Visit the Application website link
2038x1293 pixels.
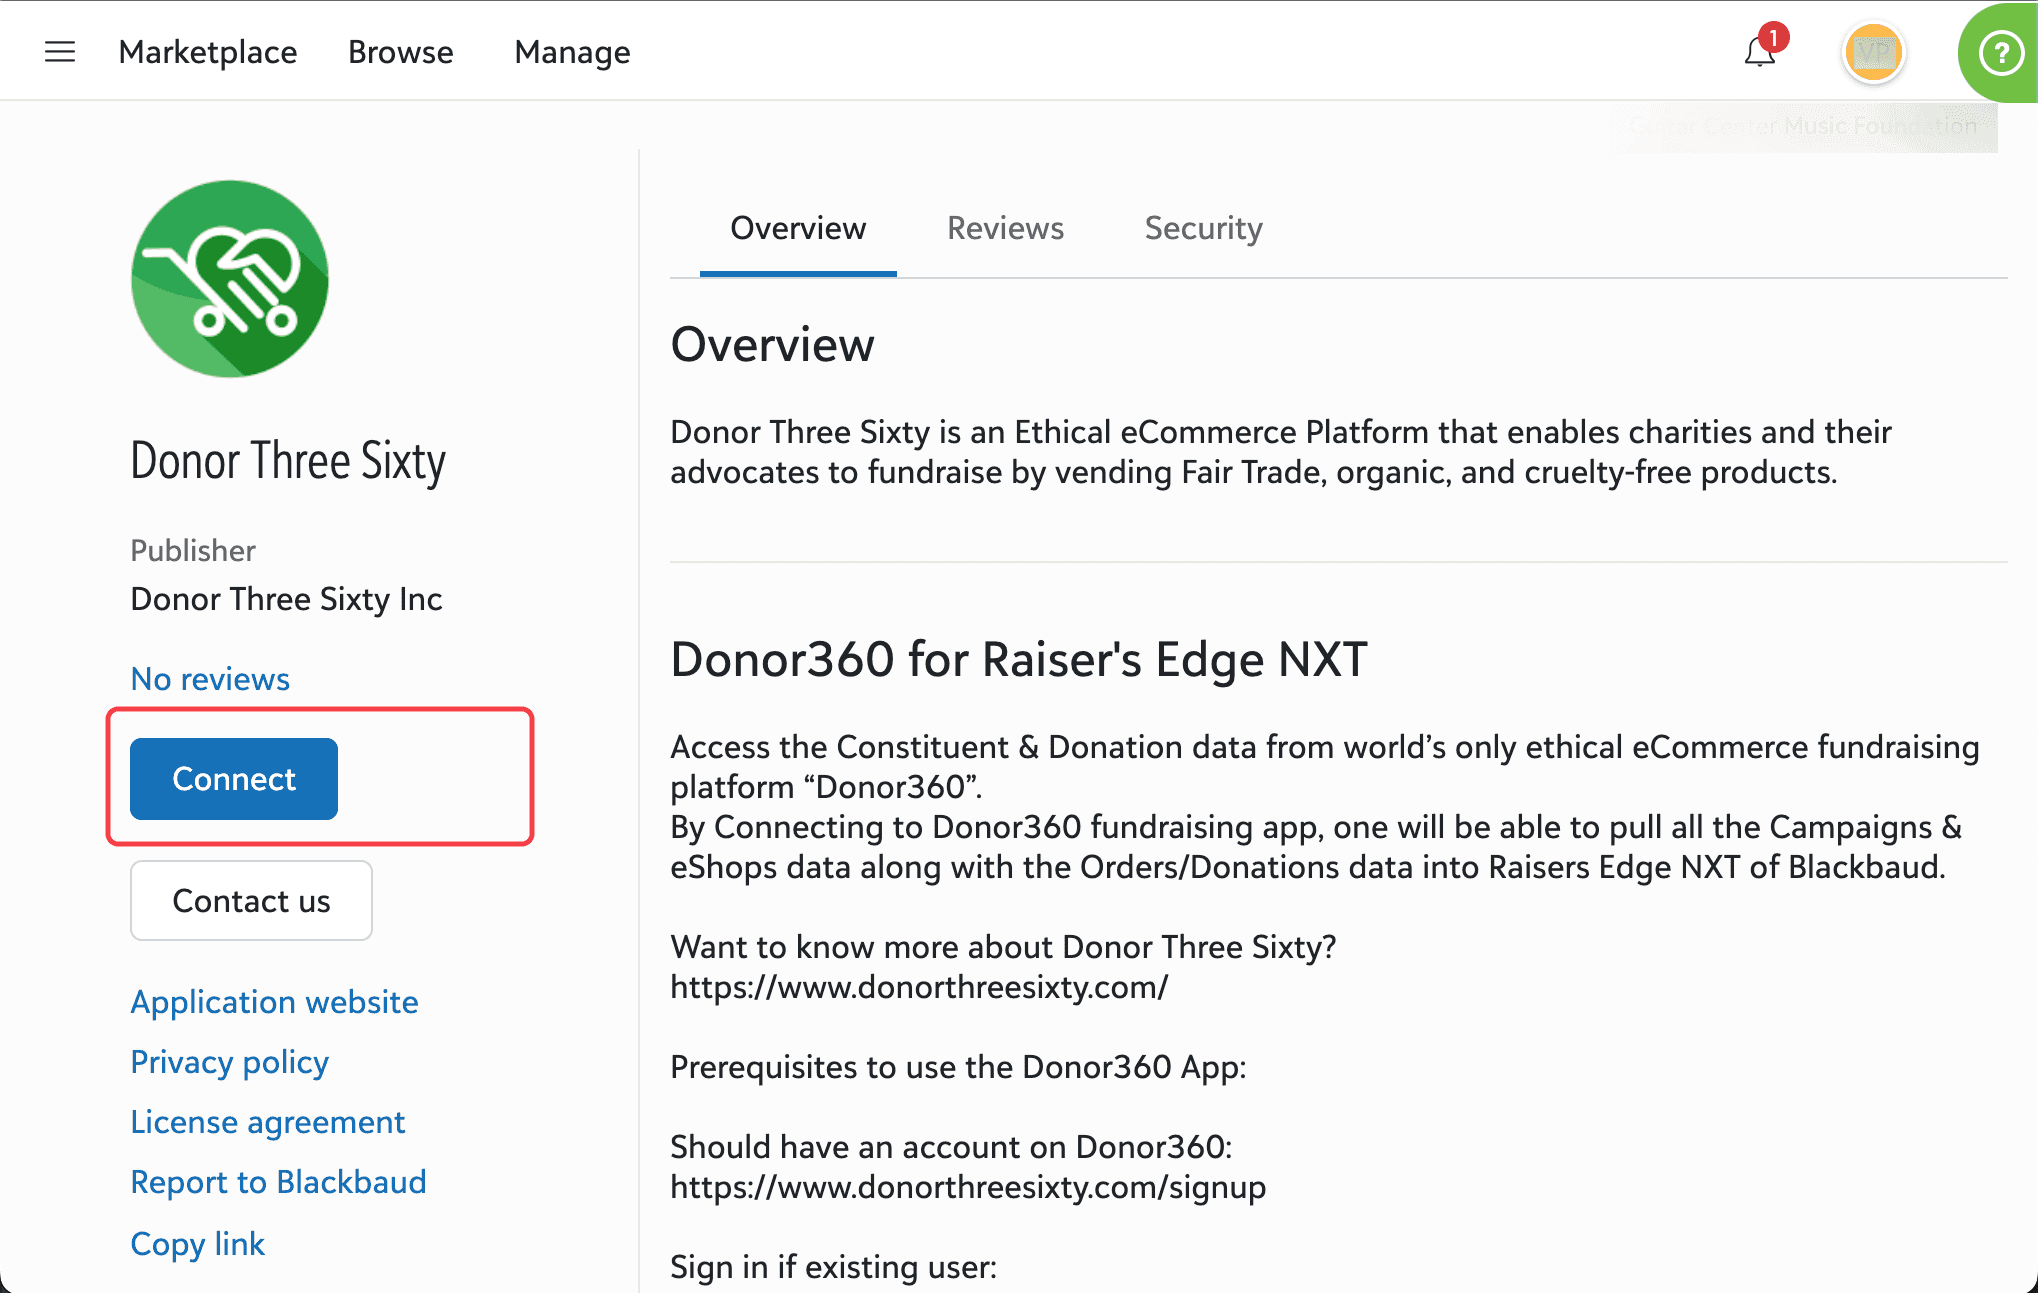tap(274, 1002)
